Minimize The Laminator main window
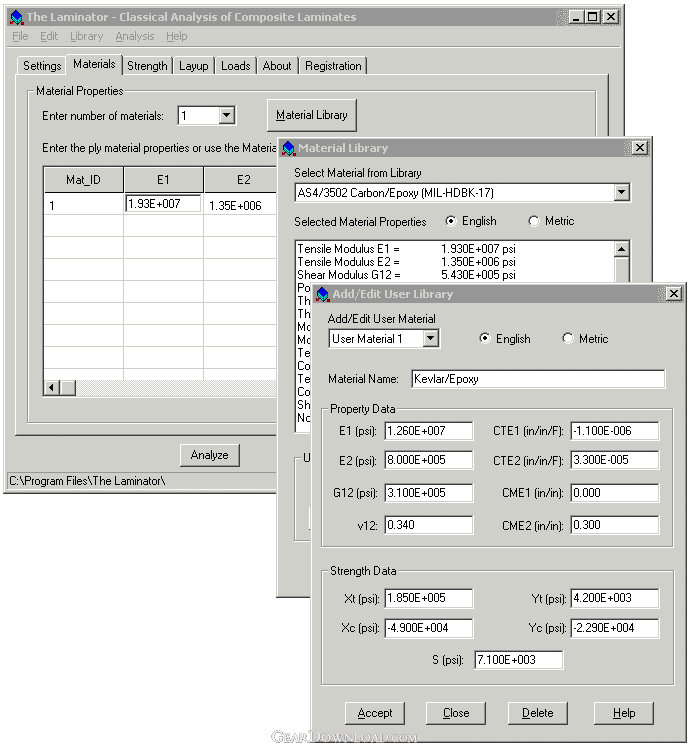Viewport: 690px width, 746px height. pos(576,17)
